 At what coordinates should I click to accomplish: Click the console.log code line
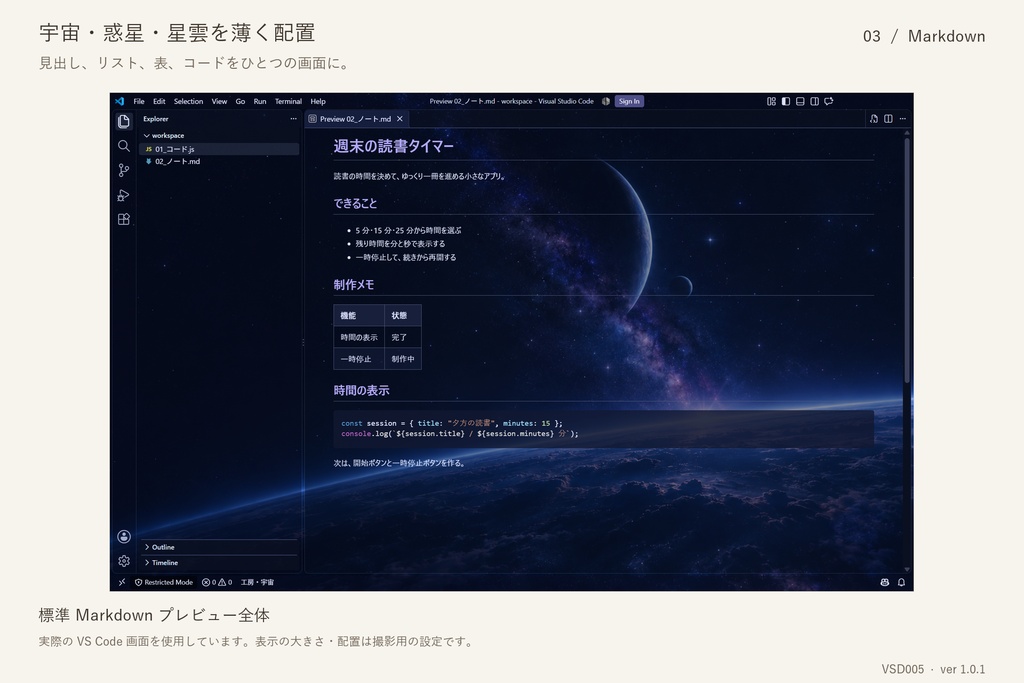point(460,434)
